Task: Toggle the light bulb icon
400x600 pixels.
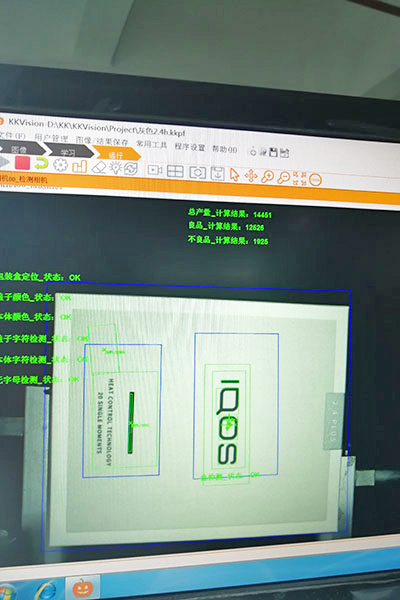Action: coord(116,168)
